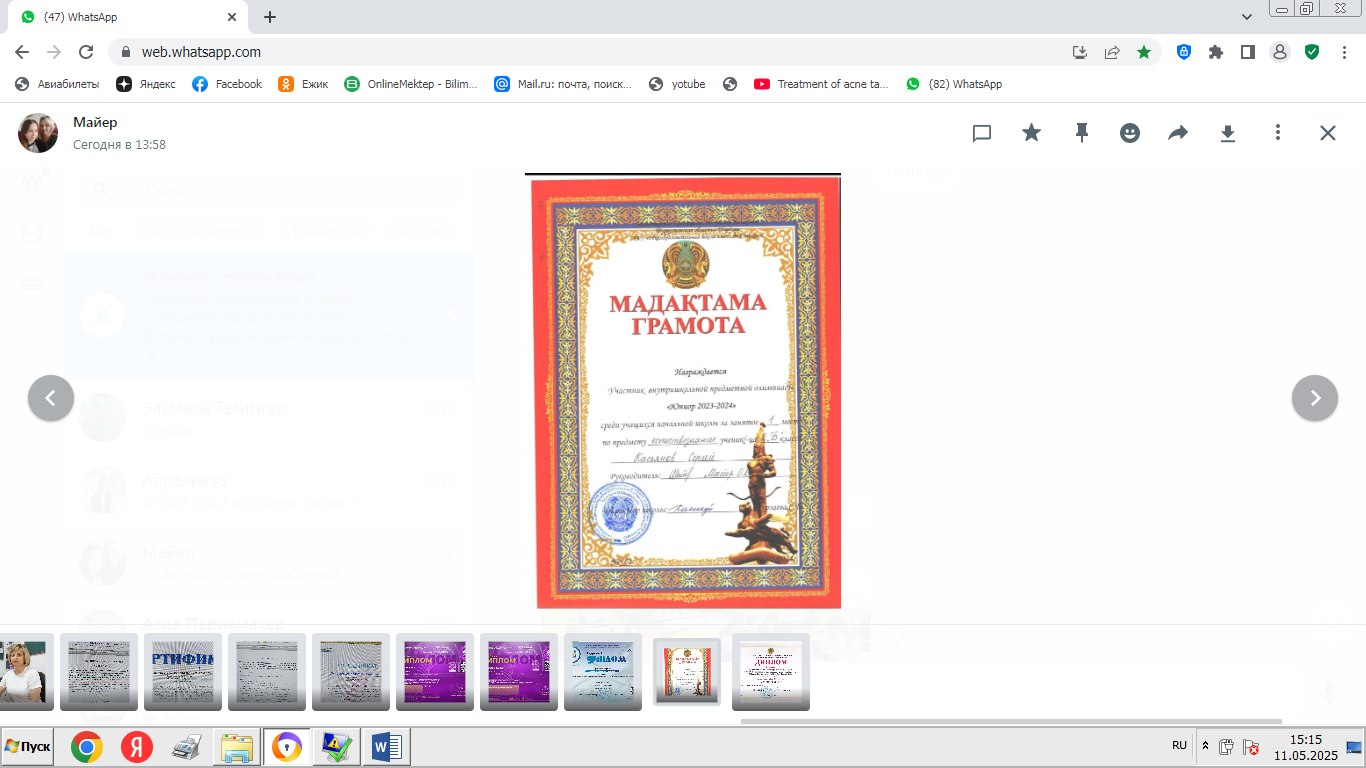1366x768 pixels.
Task: Open the Пуск start menu
Action: [27, 747]
